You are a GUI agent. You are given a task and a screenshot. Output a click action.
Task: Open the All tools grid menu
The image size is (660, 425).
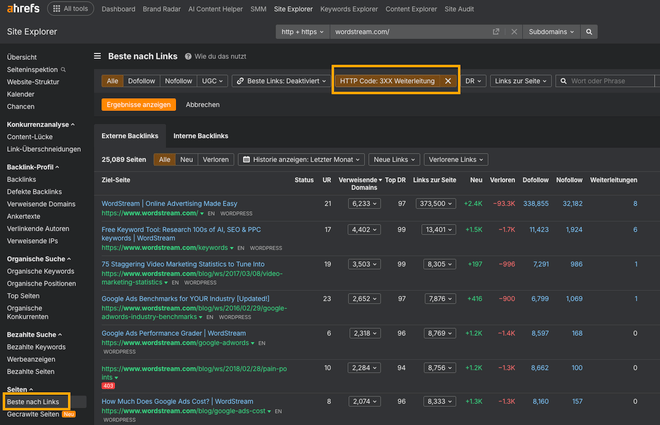(x=70, y=8)
